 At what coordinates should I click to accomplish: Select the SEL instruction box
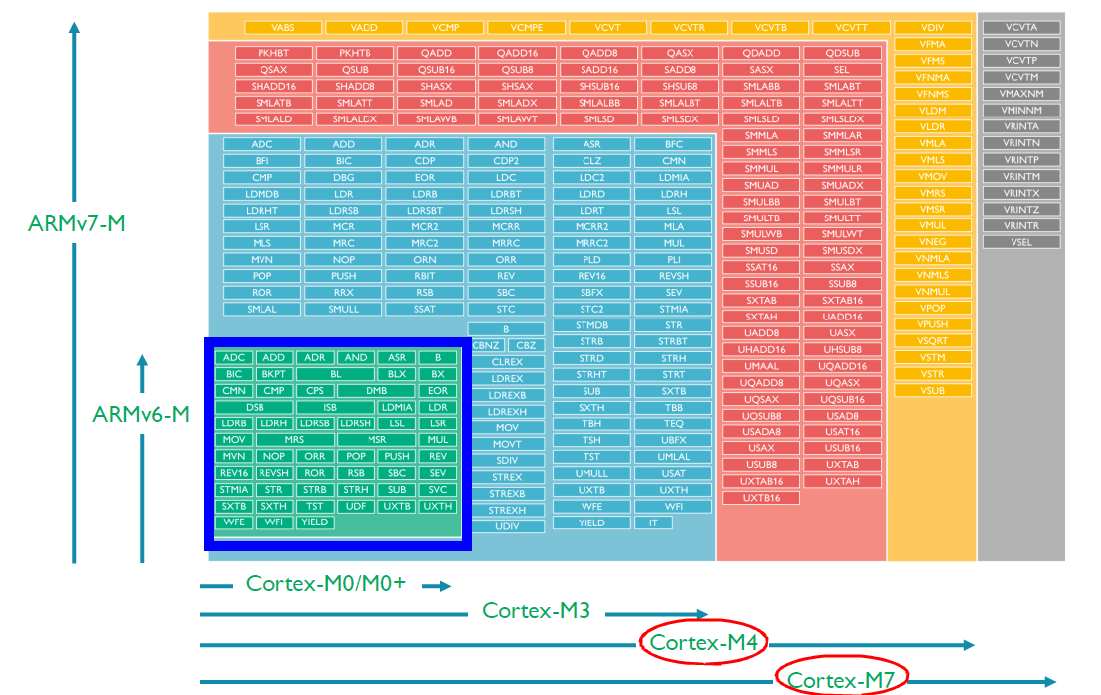(842, 70)
